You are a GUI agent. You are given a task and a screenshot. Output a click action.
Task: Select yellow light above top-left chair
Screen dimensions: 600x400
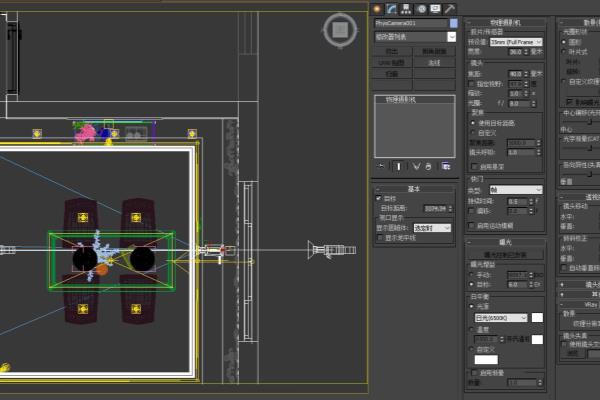pyautogui.click(x=83, y=217)
